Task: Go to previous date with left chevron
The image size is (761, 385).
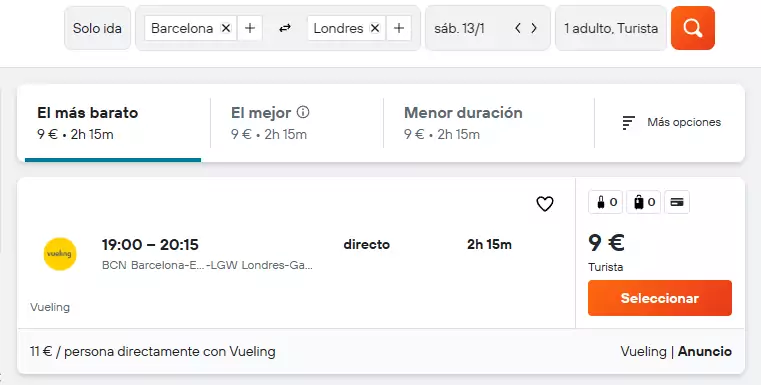Action: click(518, 28)
